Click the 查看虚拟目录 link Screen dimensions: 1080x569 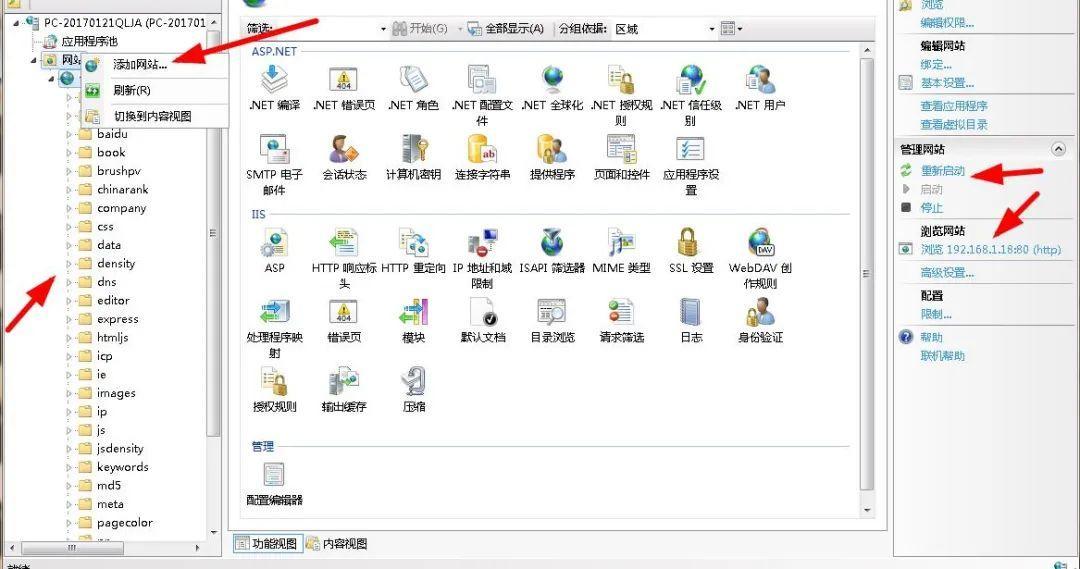pos(954,125)
